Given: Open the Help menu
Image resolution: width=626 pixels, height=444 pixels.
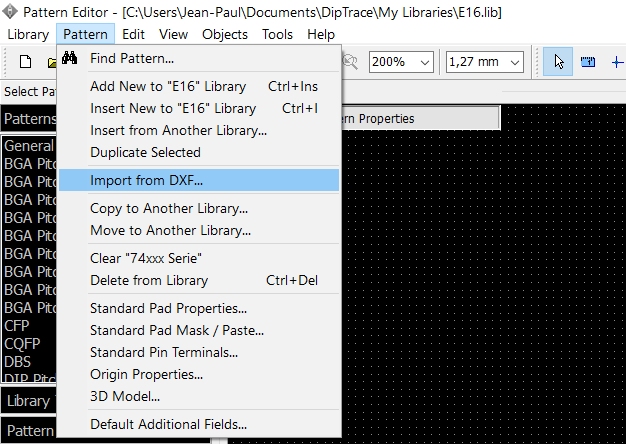Looking at the screenshot, I should pos(321,34).
